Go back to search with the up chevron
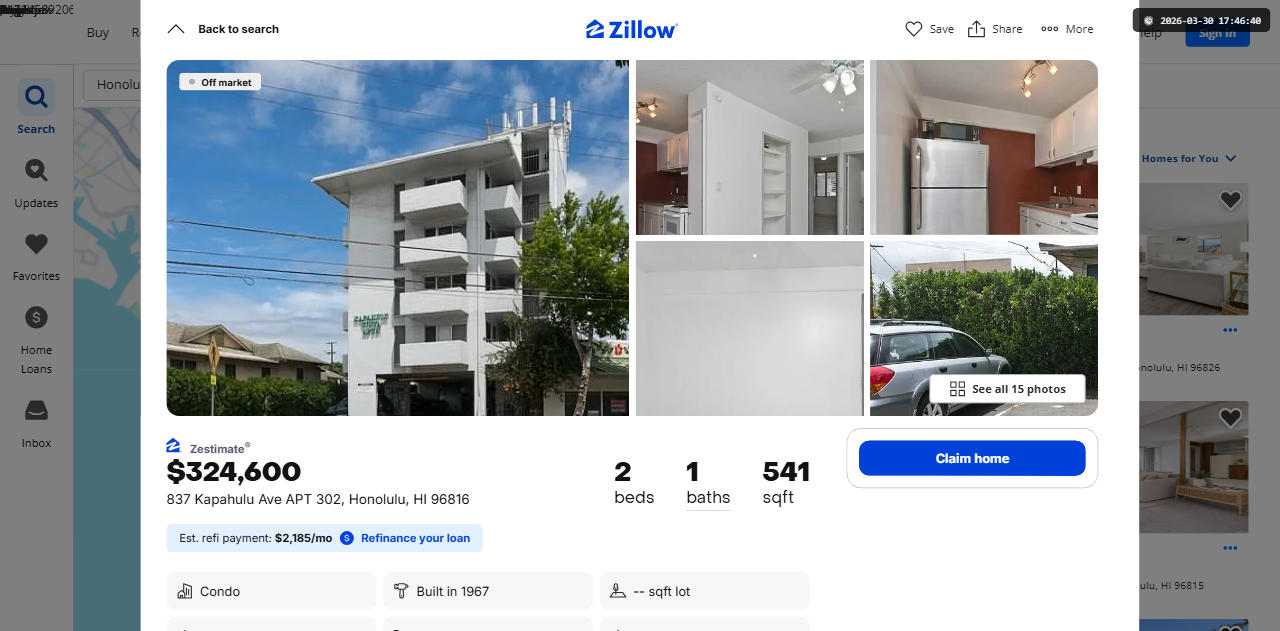The image size is (1280, 631). (176, 29)
